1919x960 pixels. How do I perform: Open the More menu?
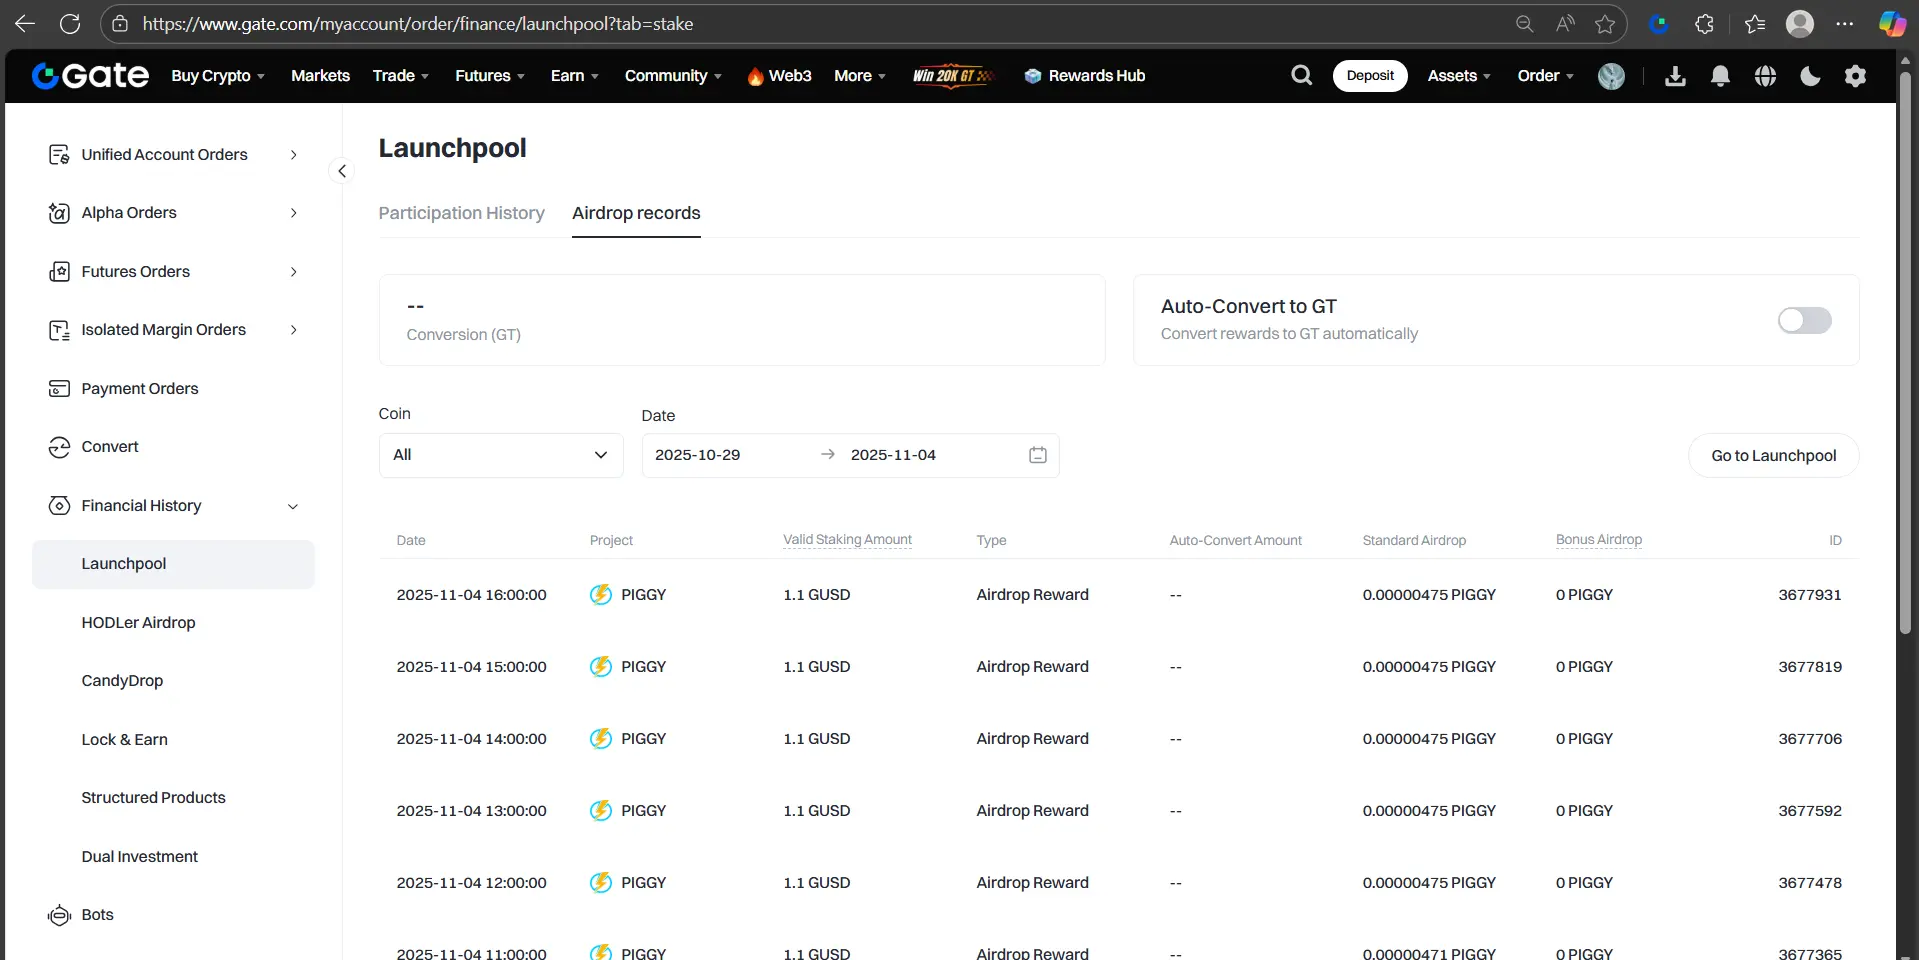[x=860, y=76]
